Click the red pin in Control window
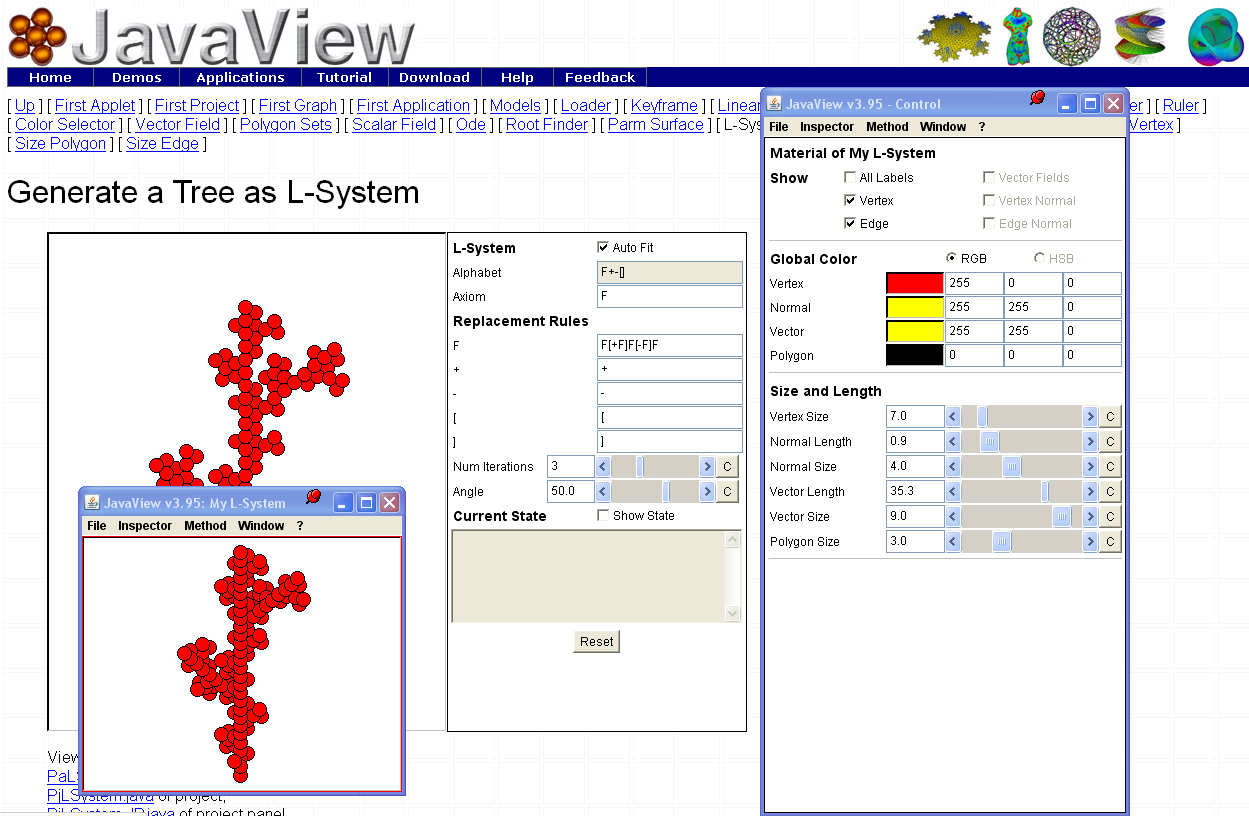Image resolution: width=1249 pixels, height=816 pixels. coord(1037,97)
